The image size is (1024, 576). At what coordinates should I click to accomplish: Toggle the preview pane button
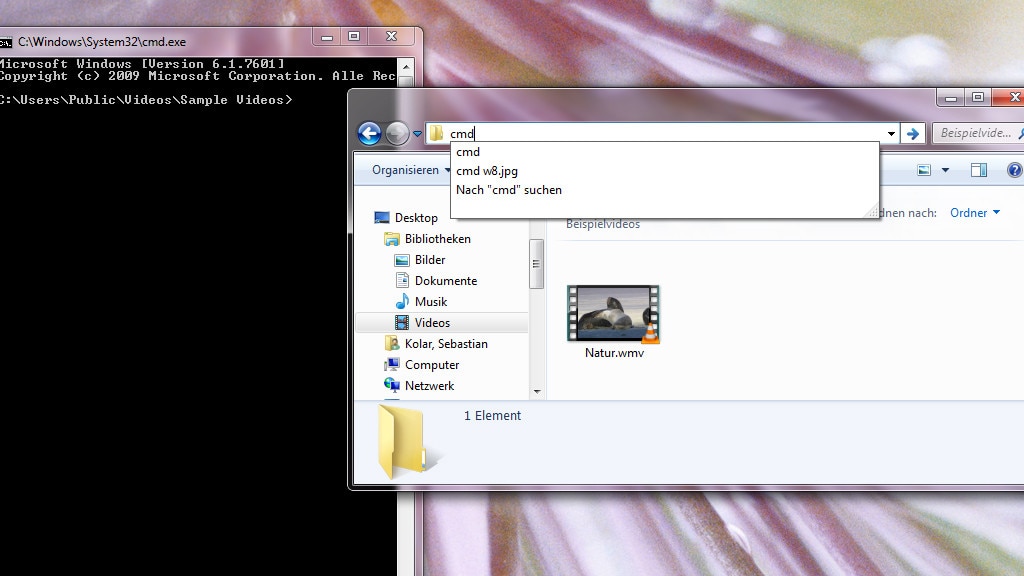978,170
